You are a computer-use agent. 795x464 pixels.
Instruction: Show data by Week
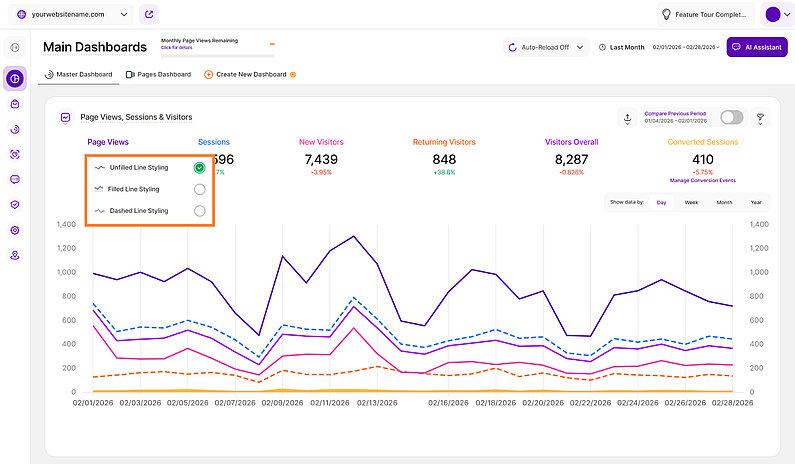pos(691,202)
